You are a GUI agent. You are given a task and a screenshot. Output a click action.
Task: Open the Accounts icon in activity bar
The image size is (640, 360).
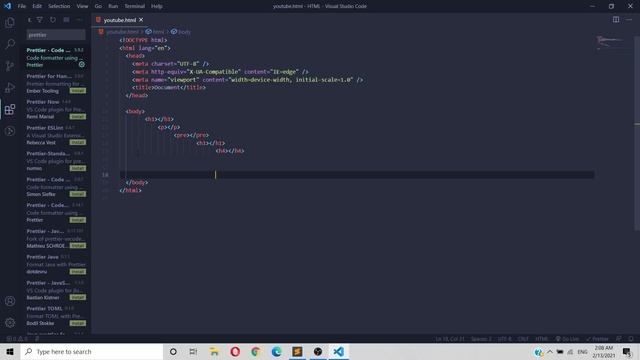pyautogui.click(x=10, y=301)
